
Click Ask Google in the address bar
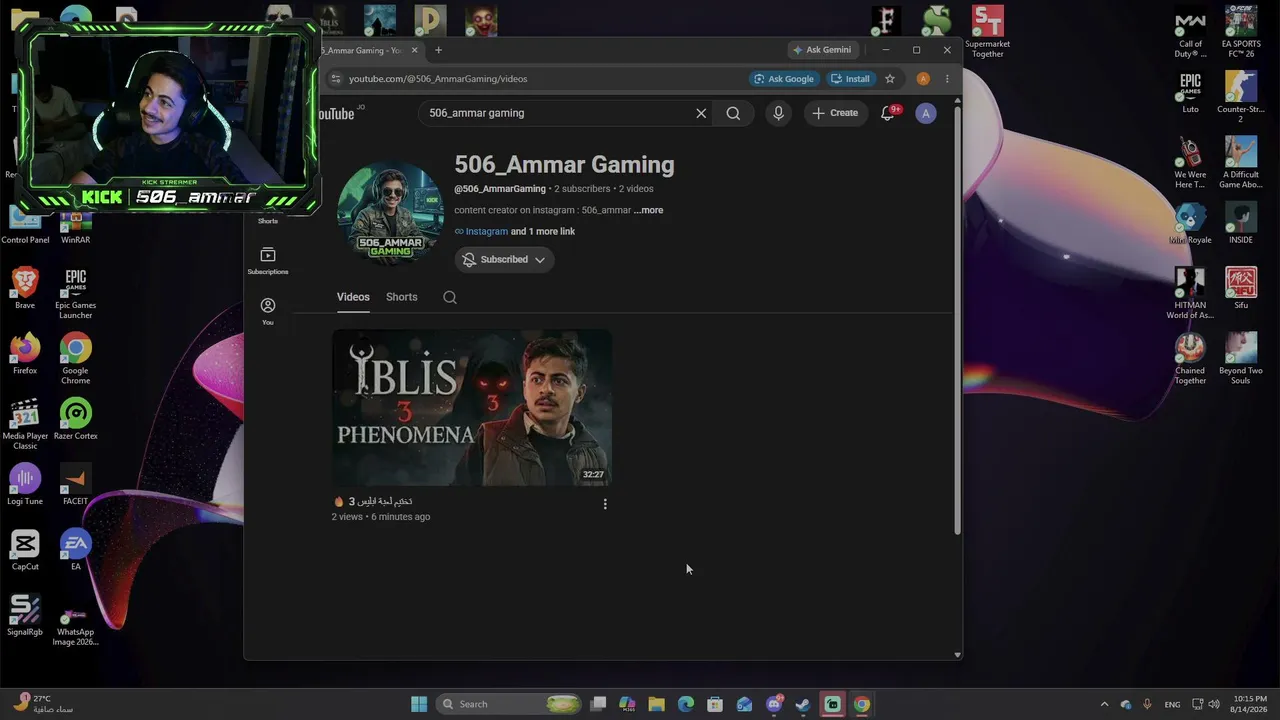784,79
